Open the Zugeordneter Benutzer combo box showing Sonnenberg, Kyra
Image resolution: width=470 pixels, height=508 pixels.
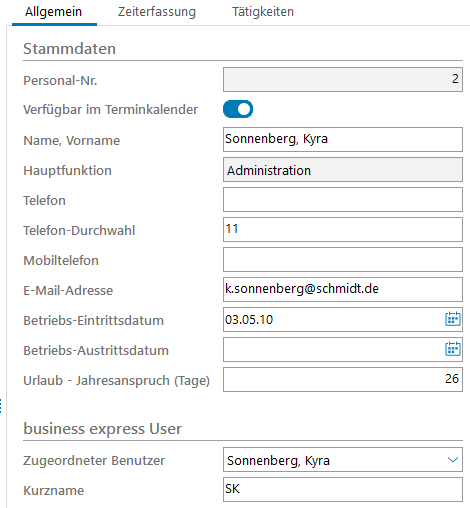[x=343, y=459]
